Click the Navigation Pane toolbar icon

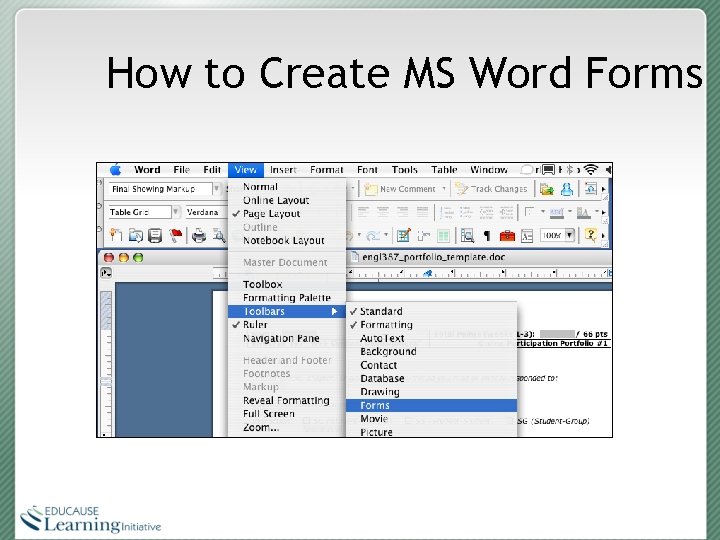click(467, 236)
